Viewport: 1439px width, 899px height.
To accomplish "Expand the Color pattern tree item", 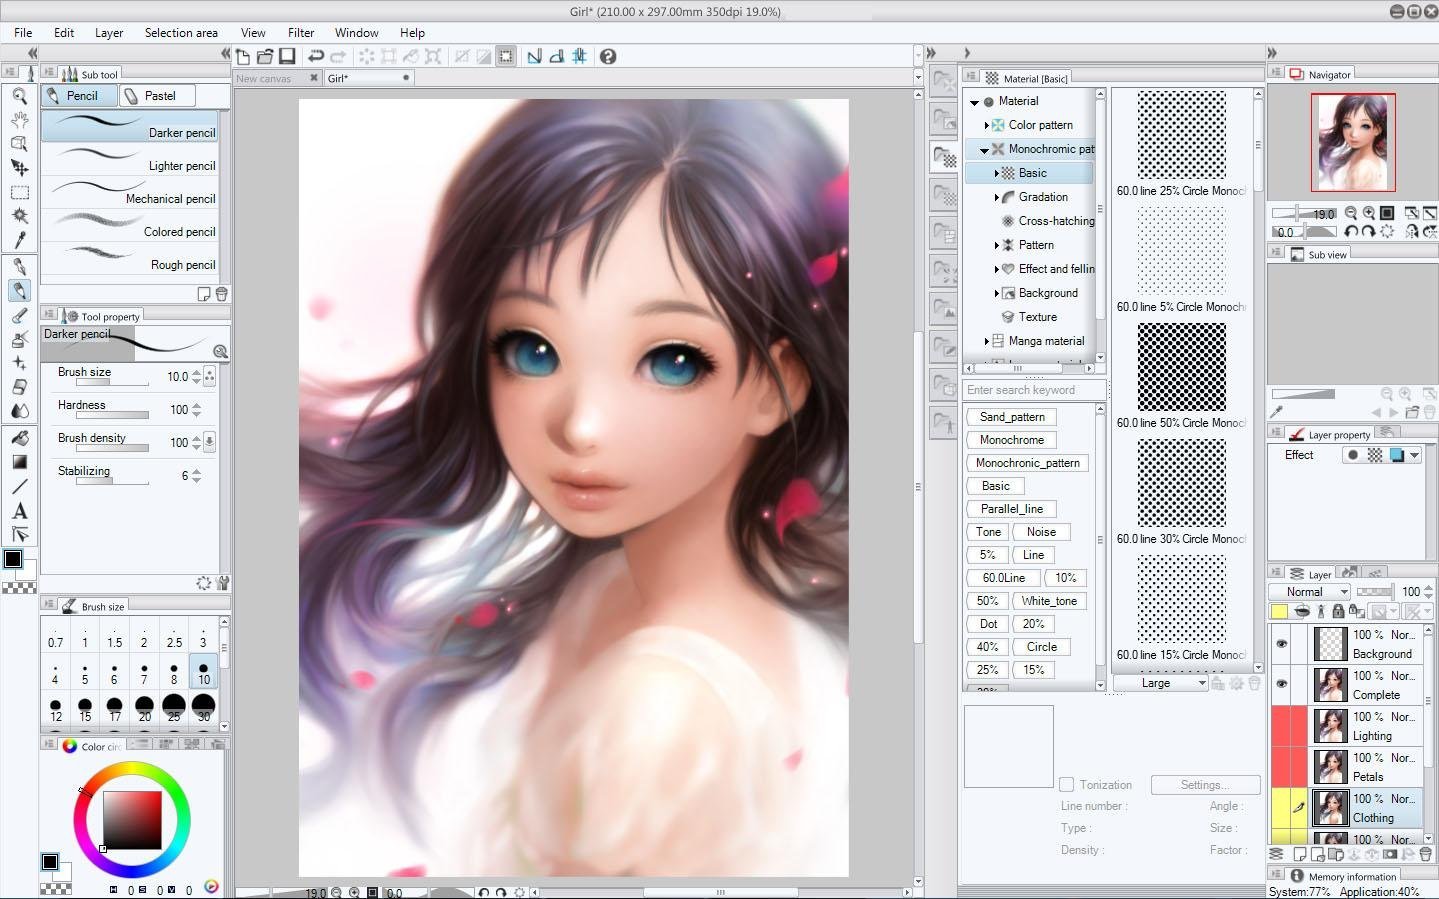I will [x=986, y=125].
